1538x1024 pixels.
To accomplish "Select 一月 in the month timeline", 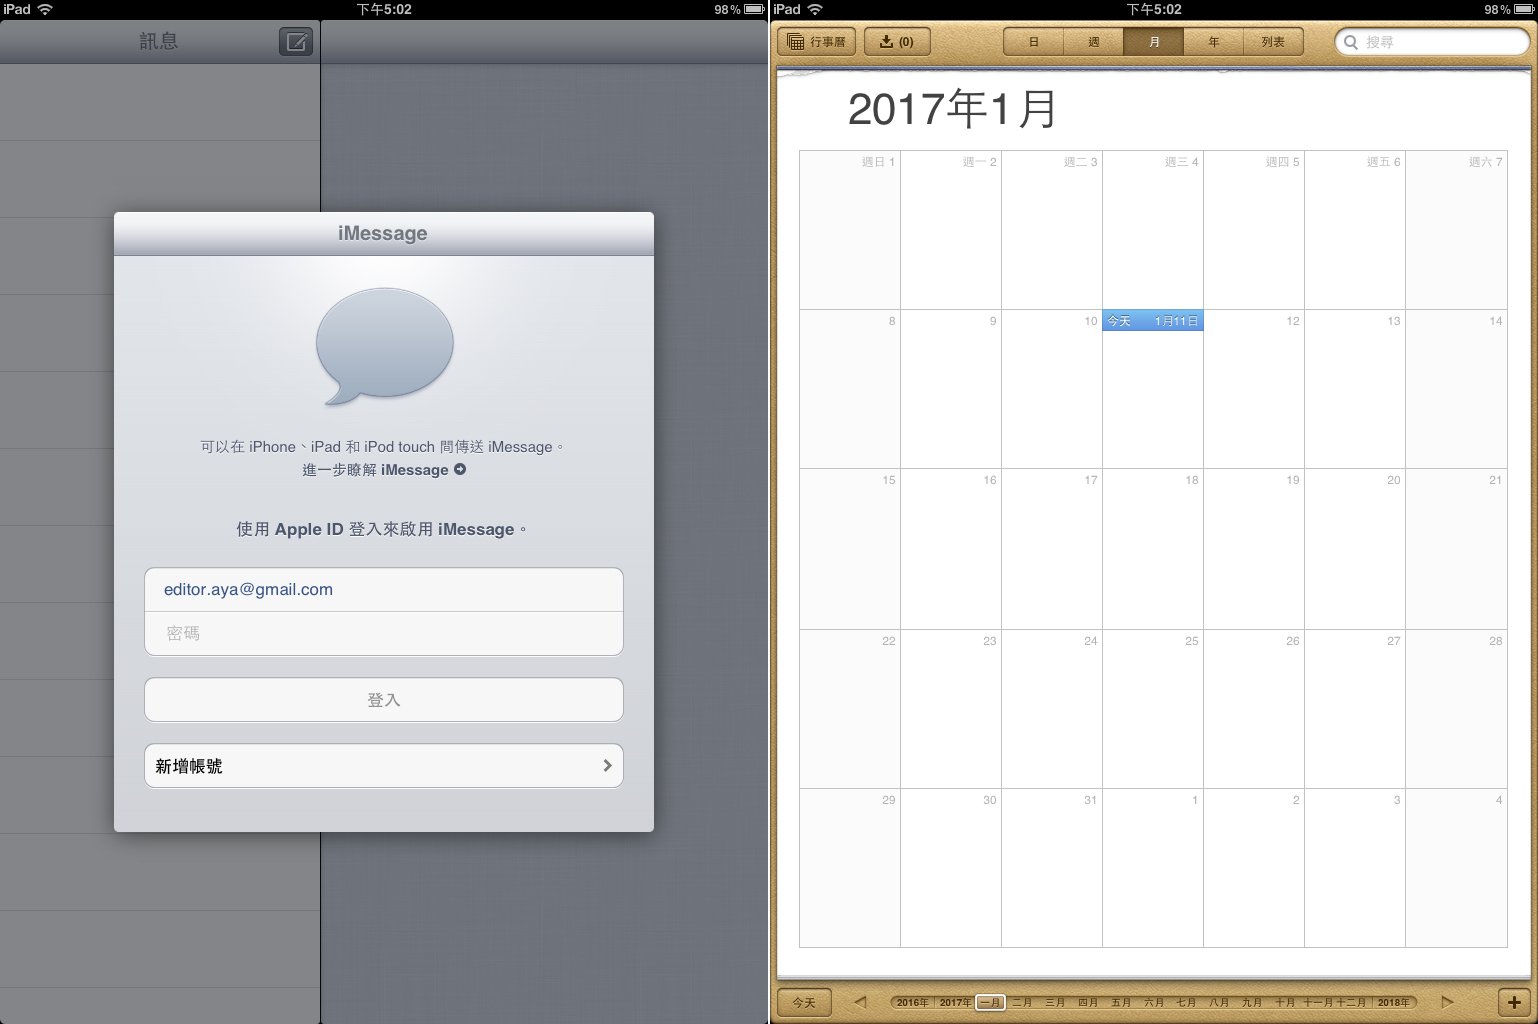I will pos(990,1002).
